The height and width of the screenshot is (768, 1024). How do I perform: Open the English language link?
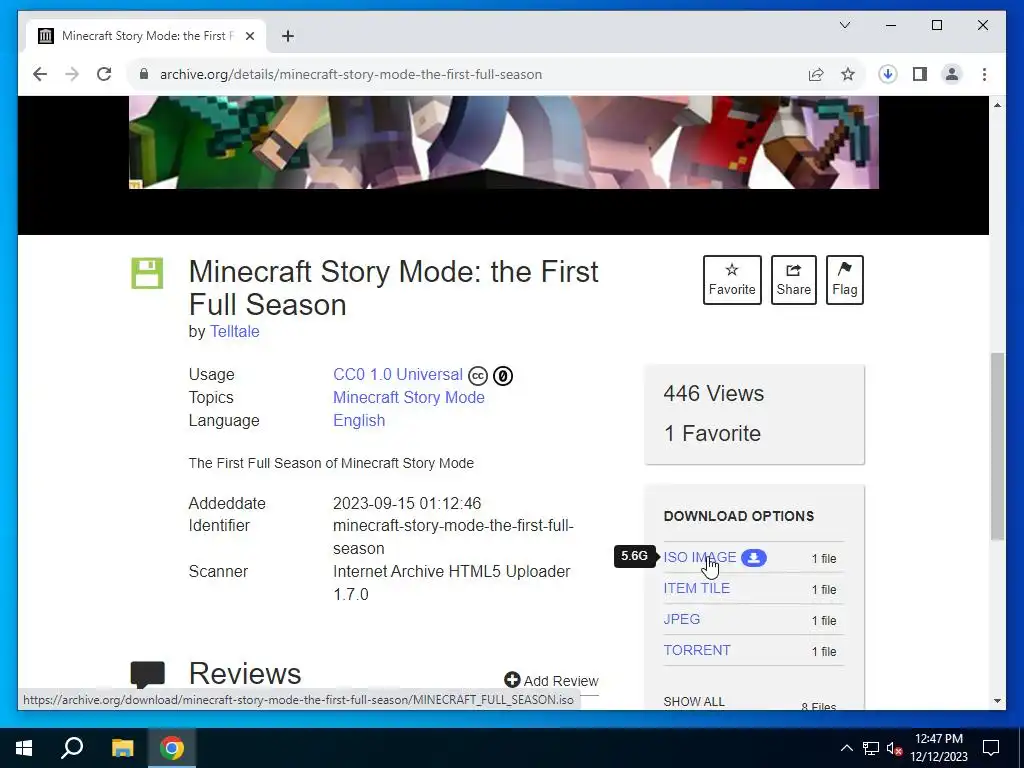(x=359, y=421)
